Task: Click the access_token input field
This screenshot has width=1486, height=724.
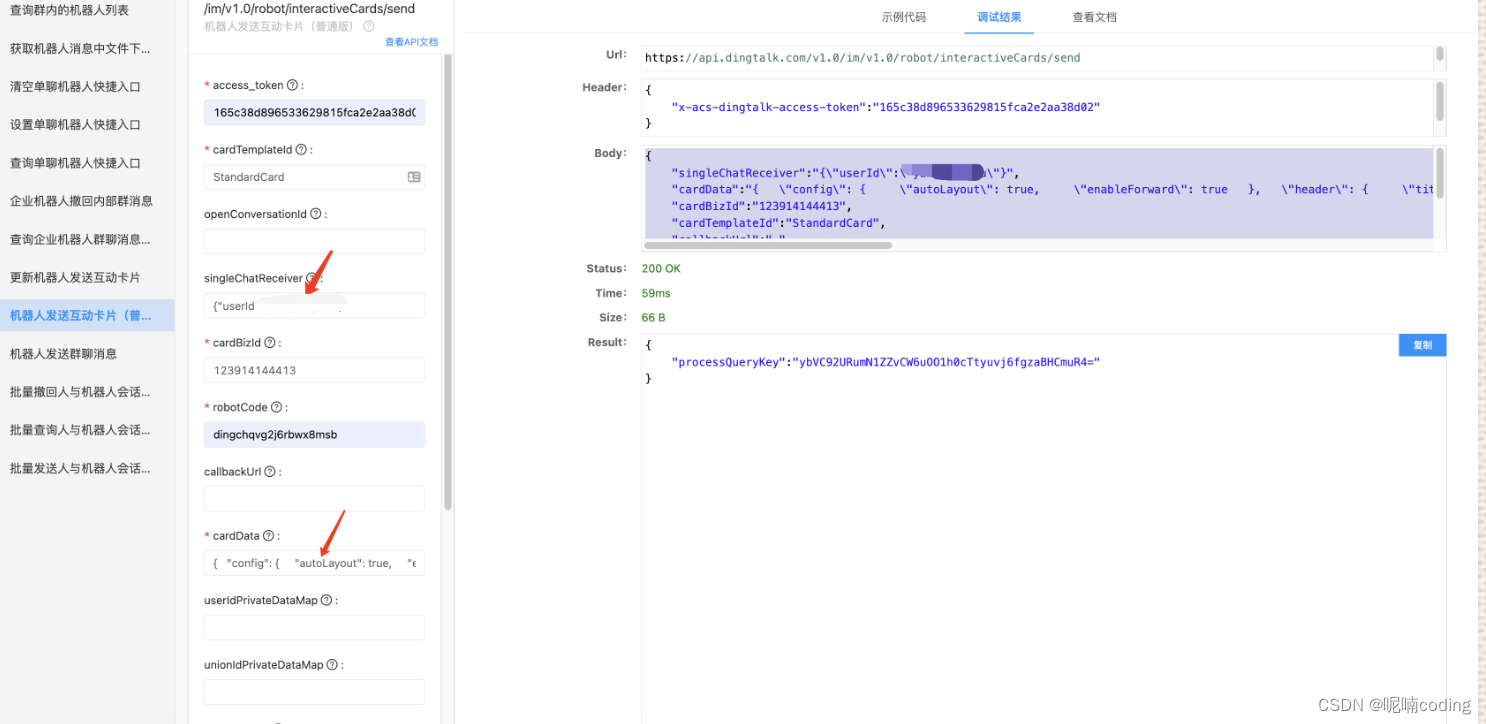Action: point(315,113)
